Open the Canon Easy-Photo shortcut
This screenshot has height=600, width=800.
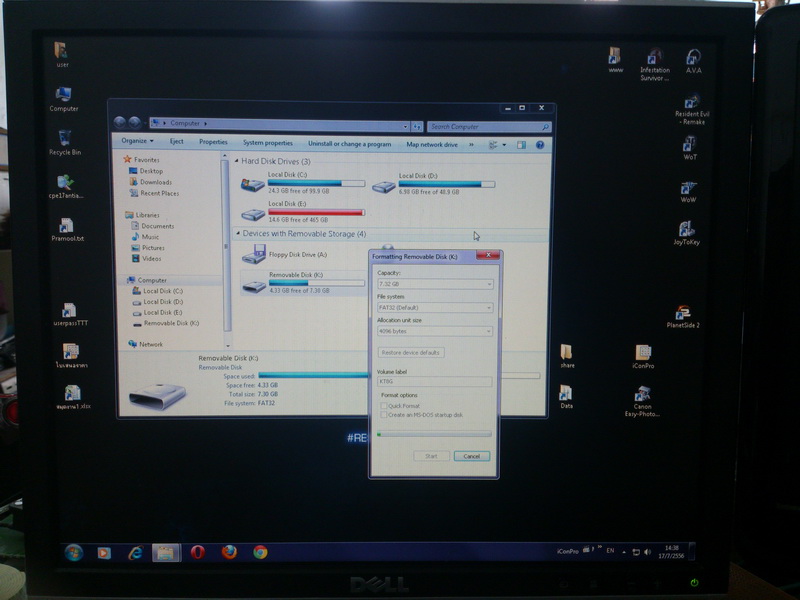click(x=642, y=402)
